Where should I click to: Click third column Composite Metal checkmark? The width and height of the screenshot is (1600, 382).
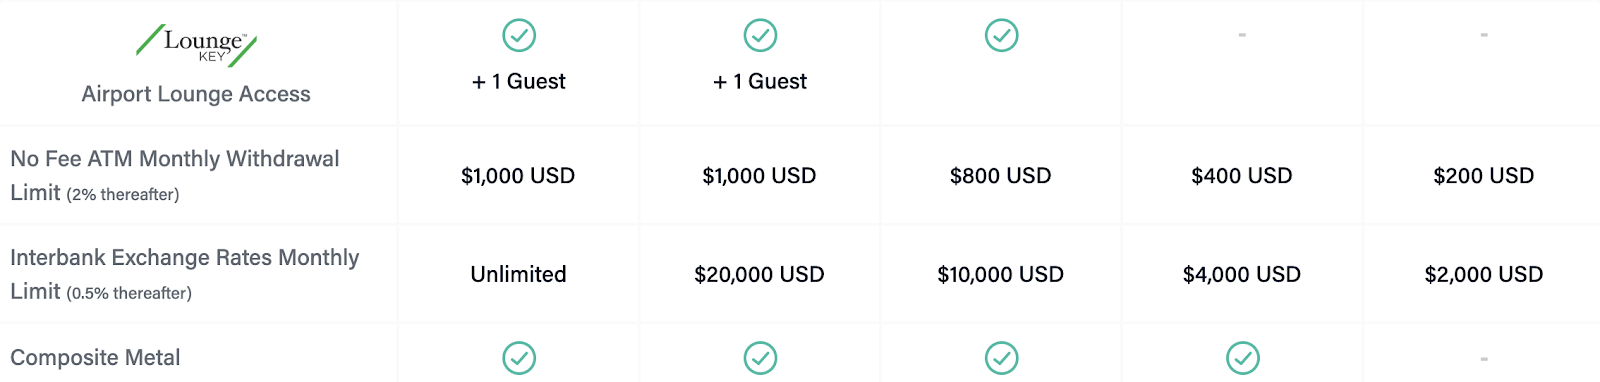1001,358
